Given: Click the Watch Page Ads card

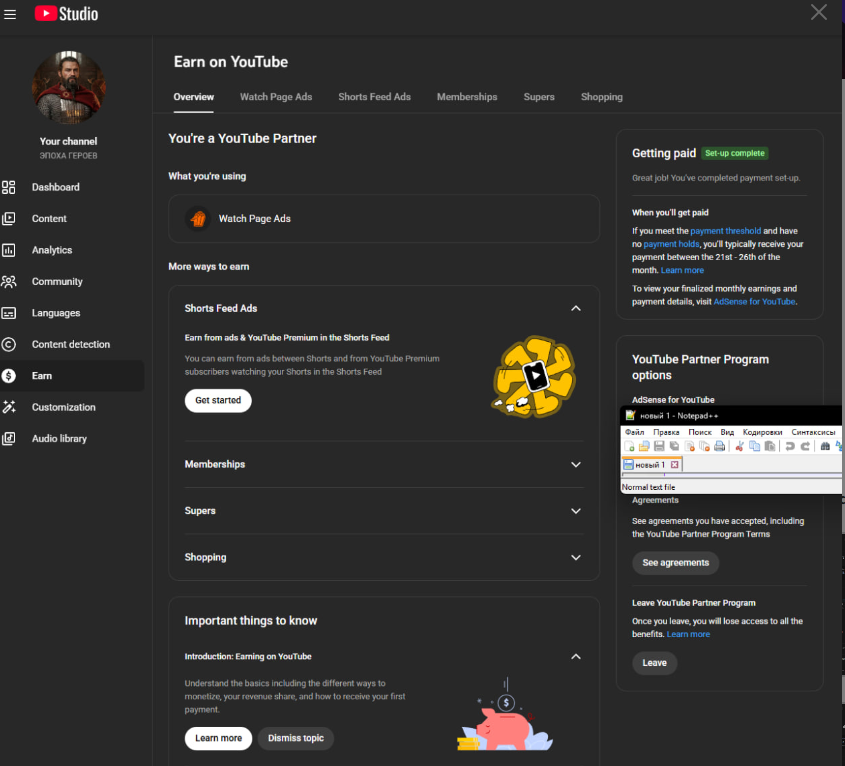Looking at the screenshot, I should coord(384,219).
